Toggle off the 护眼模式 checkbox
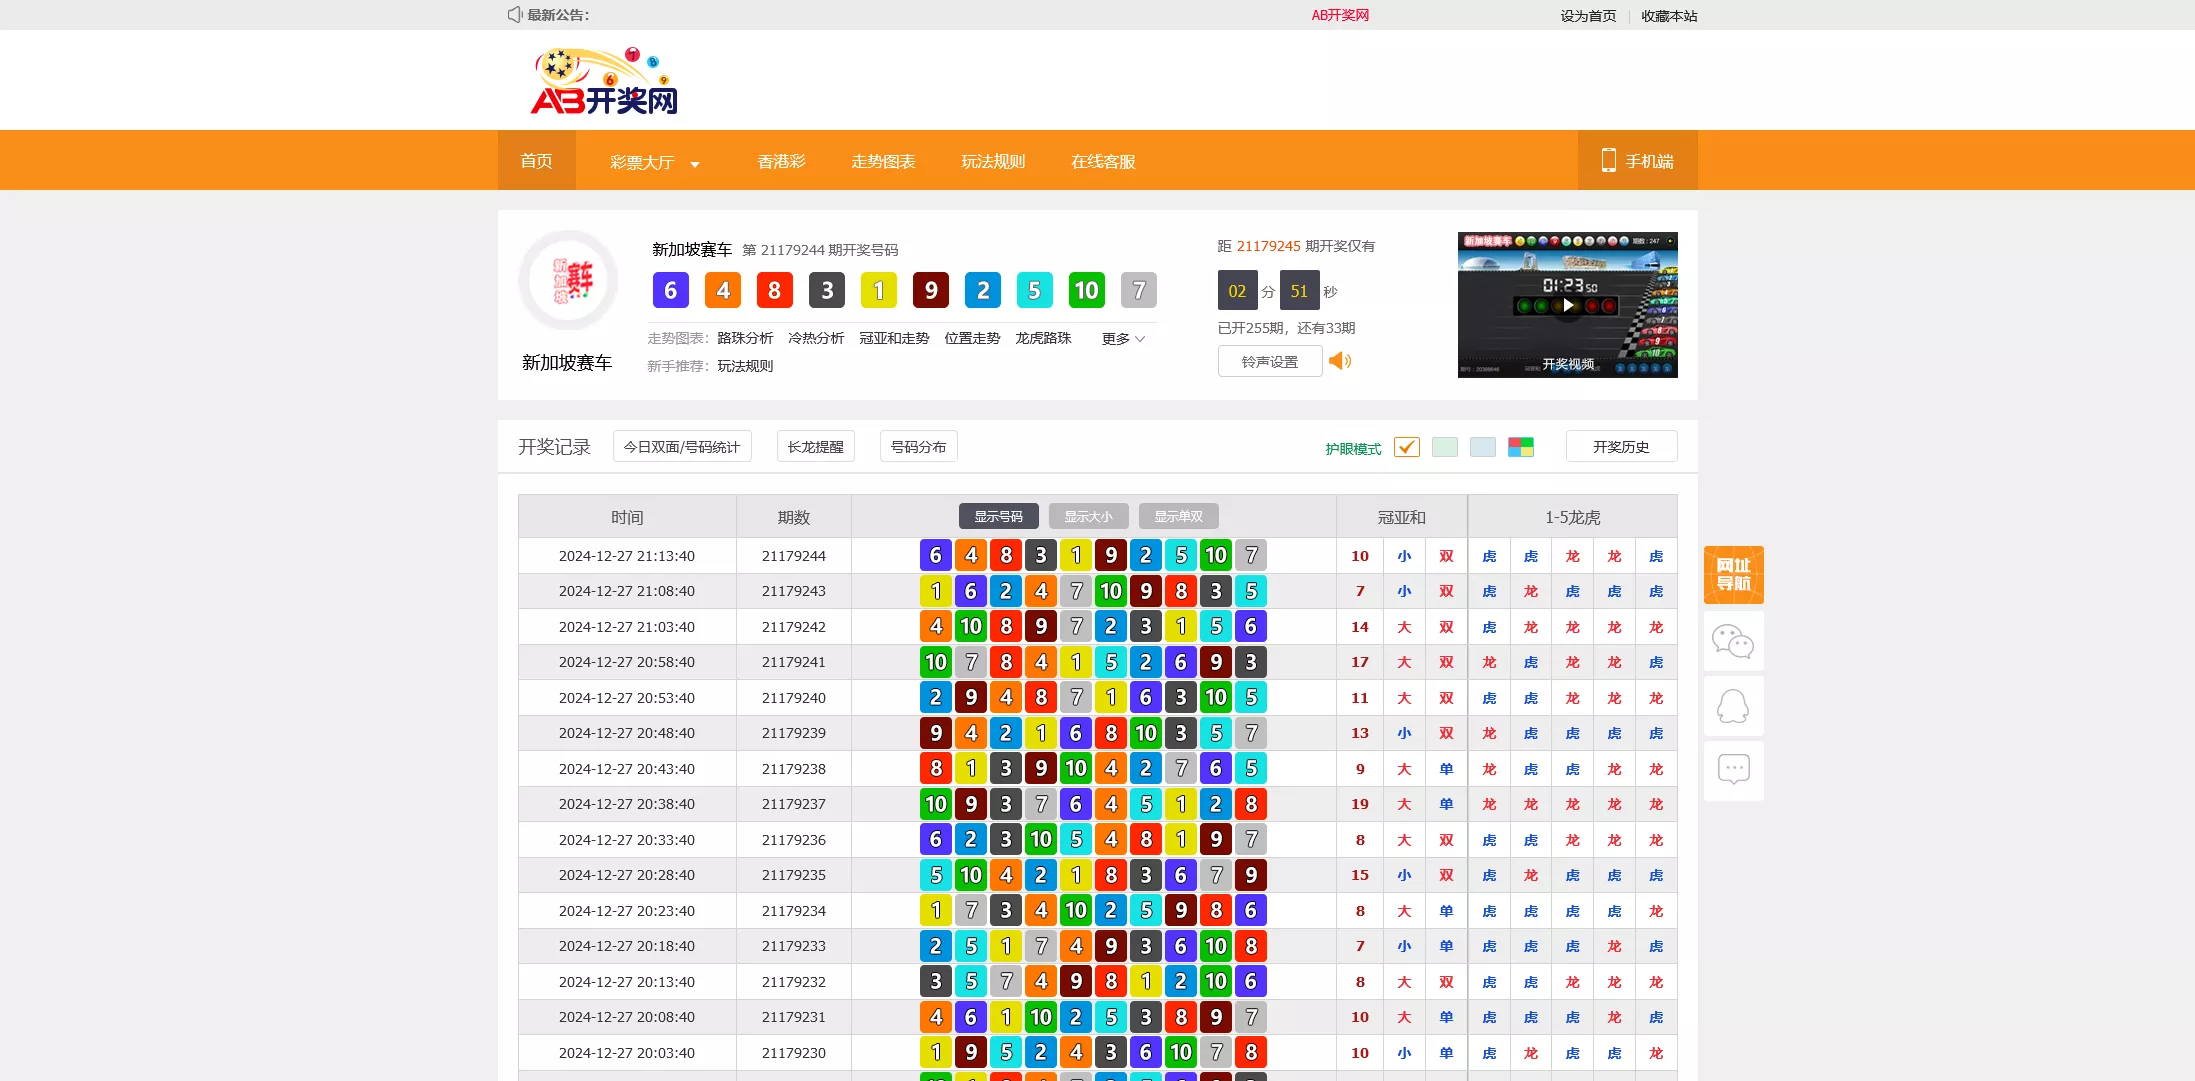2195x1081 pixels. tap(1406, 447)
